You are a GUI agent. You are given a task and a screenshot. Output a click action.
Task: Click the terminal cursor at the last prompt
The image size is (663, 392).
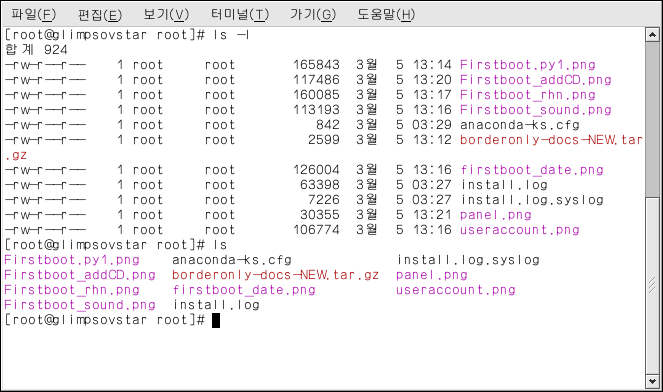(216, 320)
